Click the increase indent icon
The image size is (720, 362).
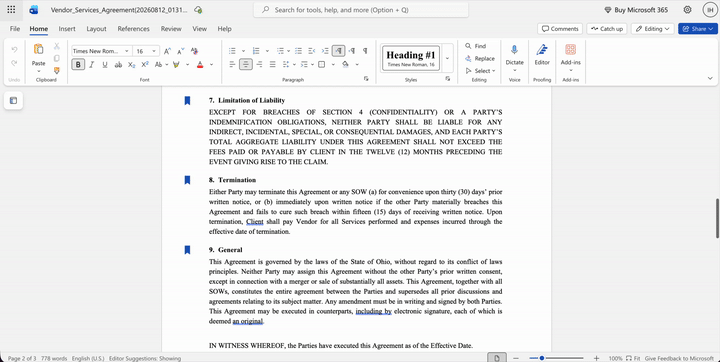coord(325,51)
